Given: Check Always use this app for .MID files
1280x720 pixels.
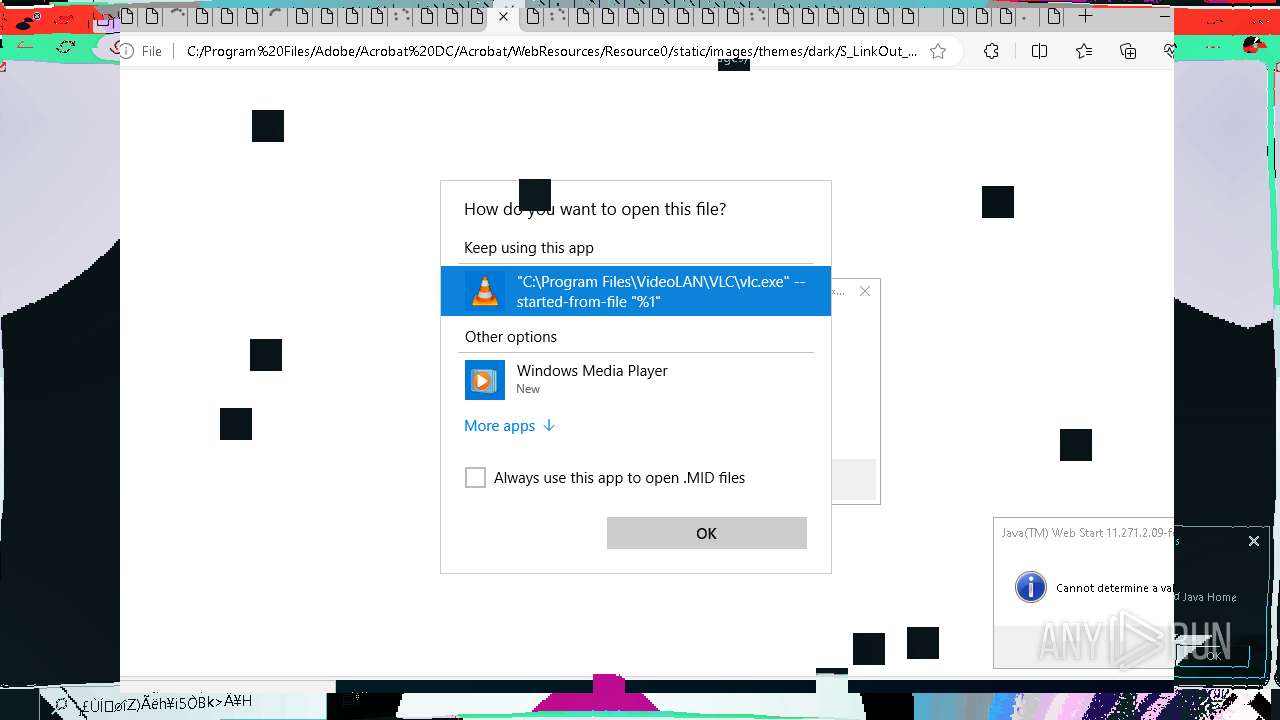Looking at the screenshot, I should point(475,478).
